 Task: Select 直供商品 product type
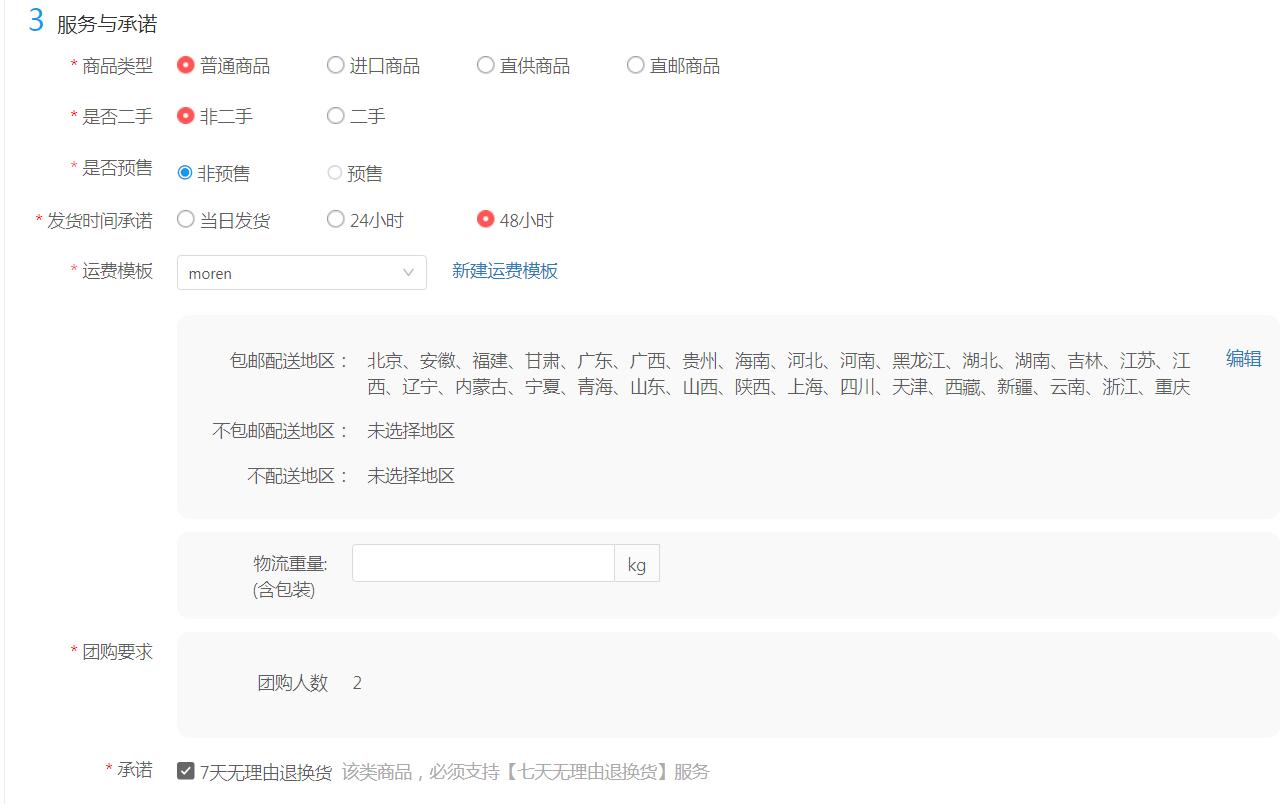click(x=485, y=65)
